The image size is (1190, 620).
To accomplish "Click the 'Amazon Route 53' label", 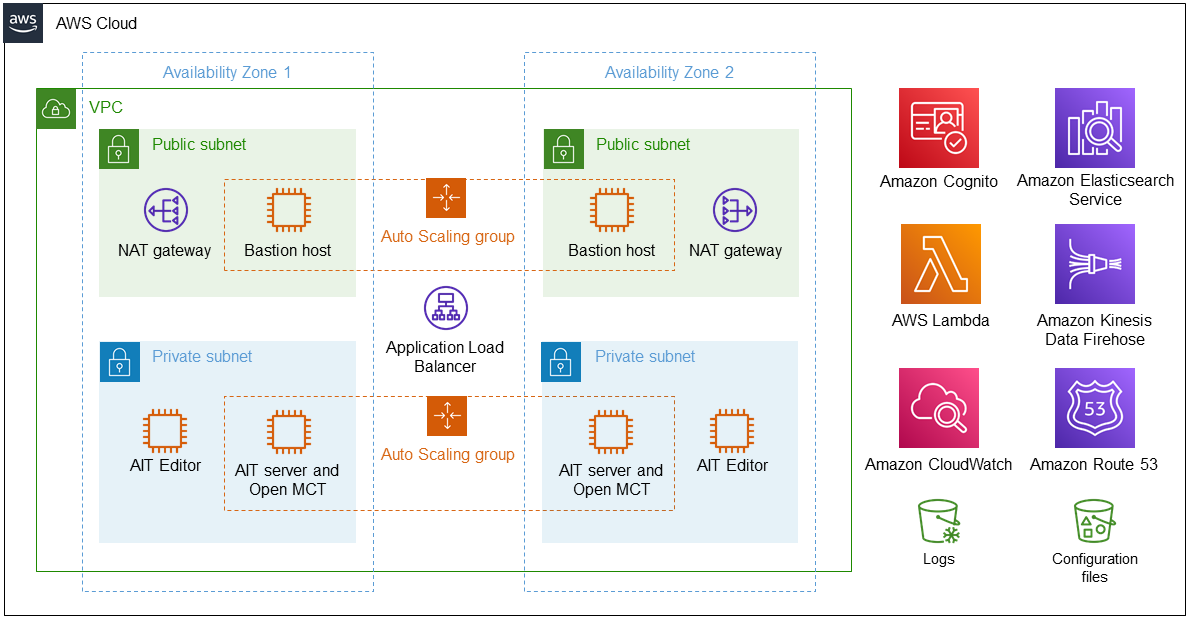I will (x=1094, y=464).
